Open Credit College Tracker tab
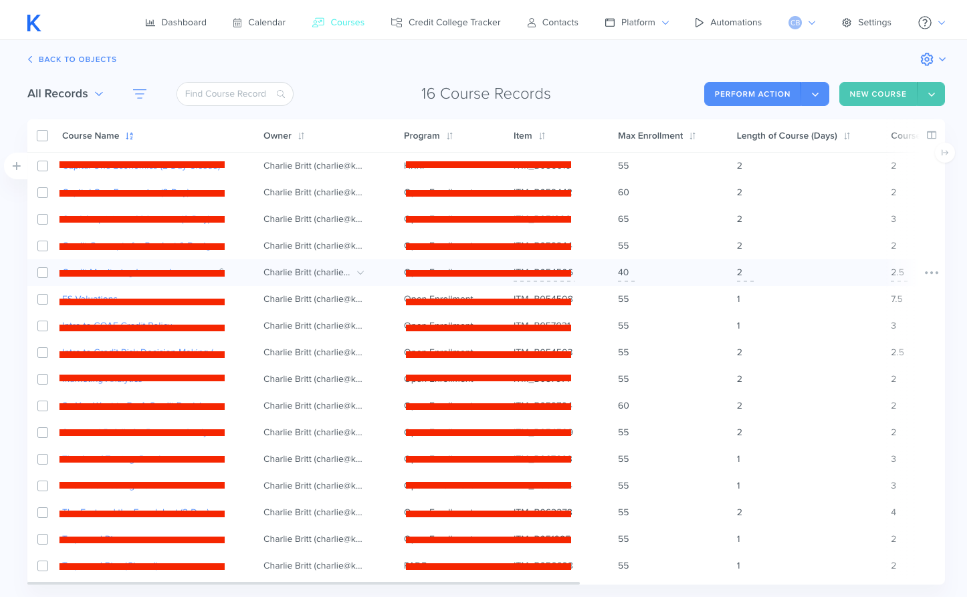The height and width of the screenshot is (597, 967). click(445, 23)
